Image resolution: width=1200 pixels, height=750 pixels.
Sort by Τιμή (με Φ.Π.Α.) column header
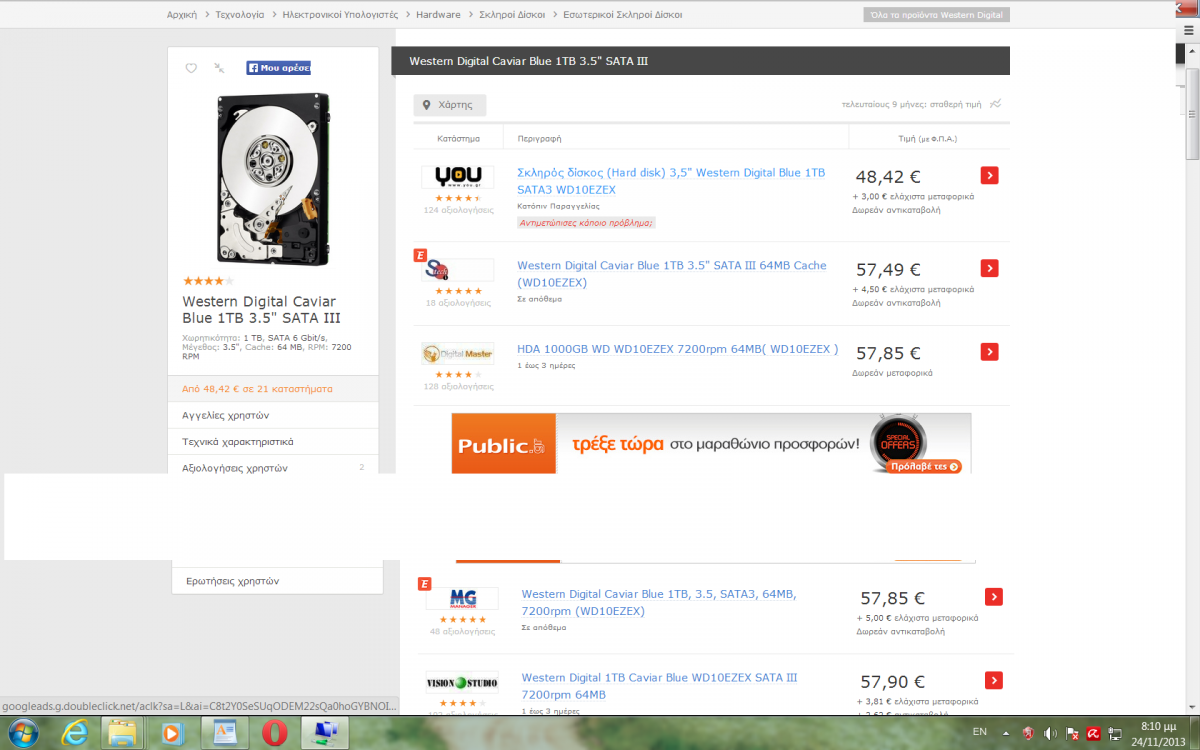(x=927, y=138)
